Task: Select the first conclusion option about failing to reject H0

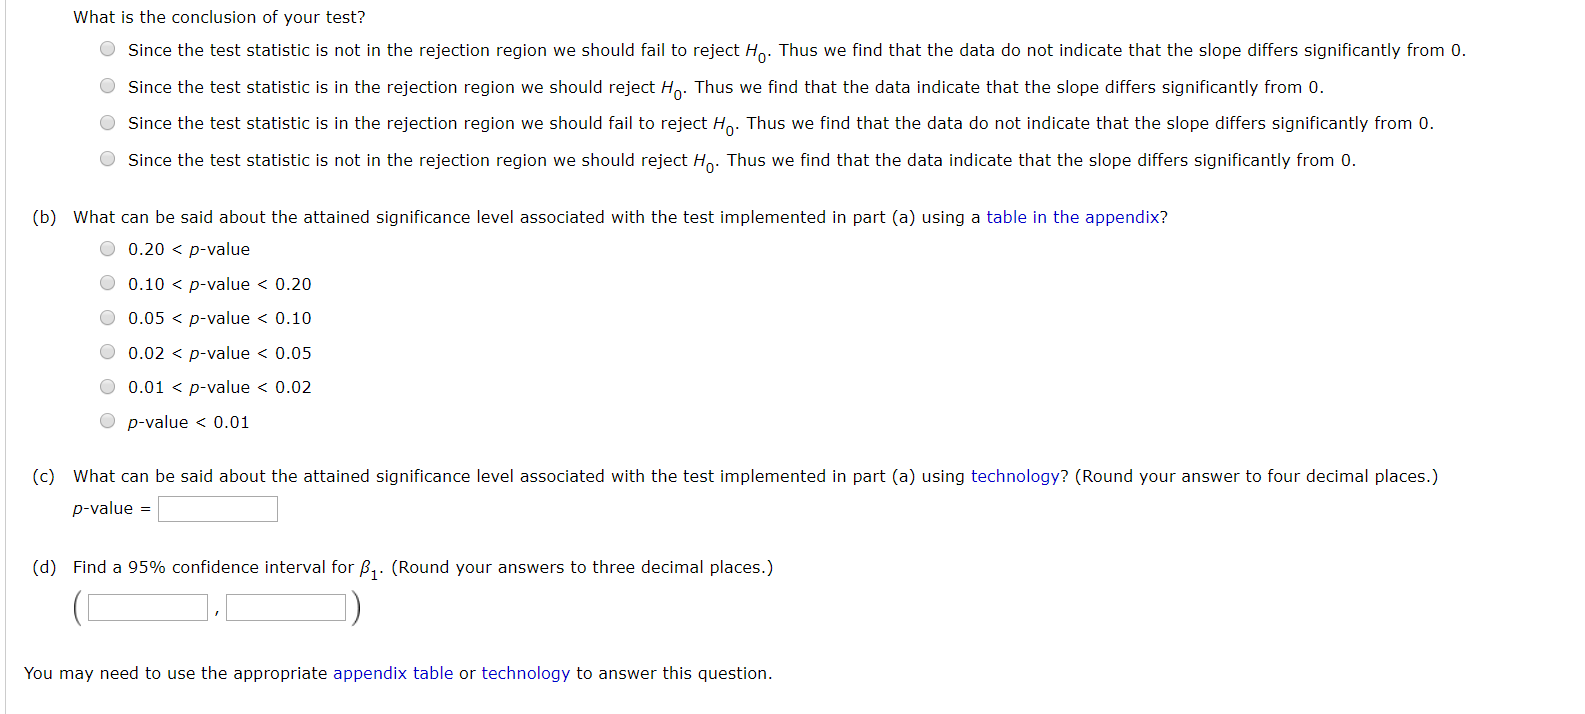Action: click(x=107, y=48)
